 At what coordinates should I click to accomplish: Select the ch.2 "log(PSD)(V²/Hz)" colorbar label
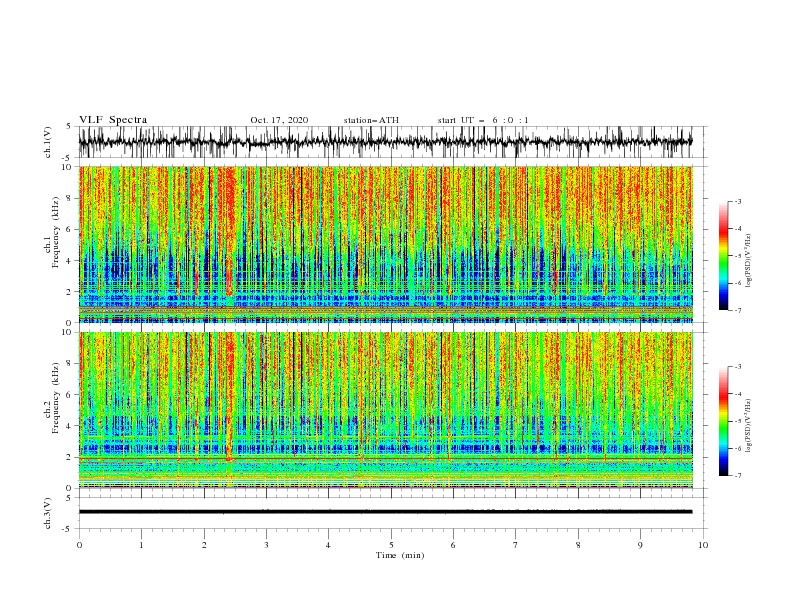click(748, 426)
